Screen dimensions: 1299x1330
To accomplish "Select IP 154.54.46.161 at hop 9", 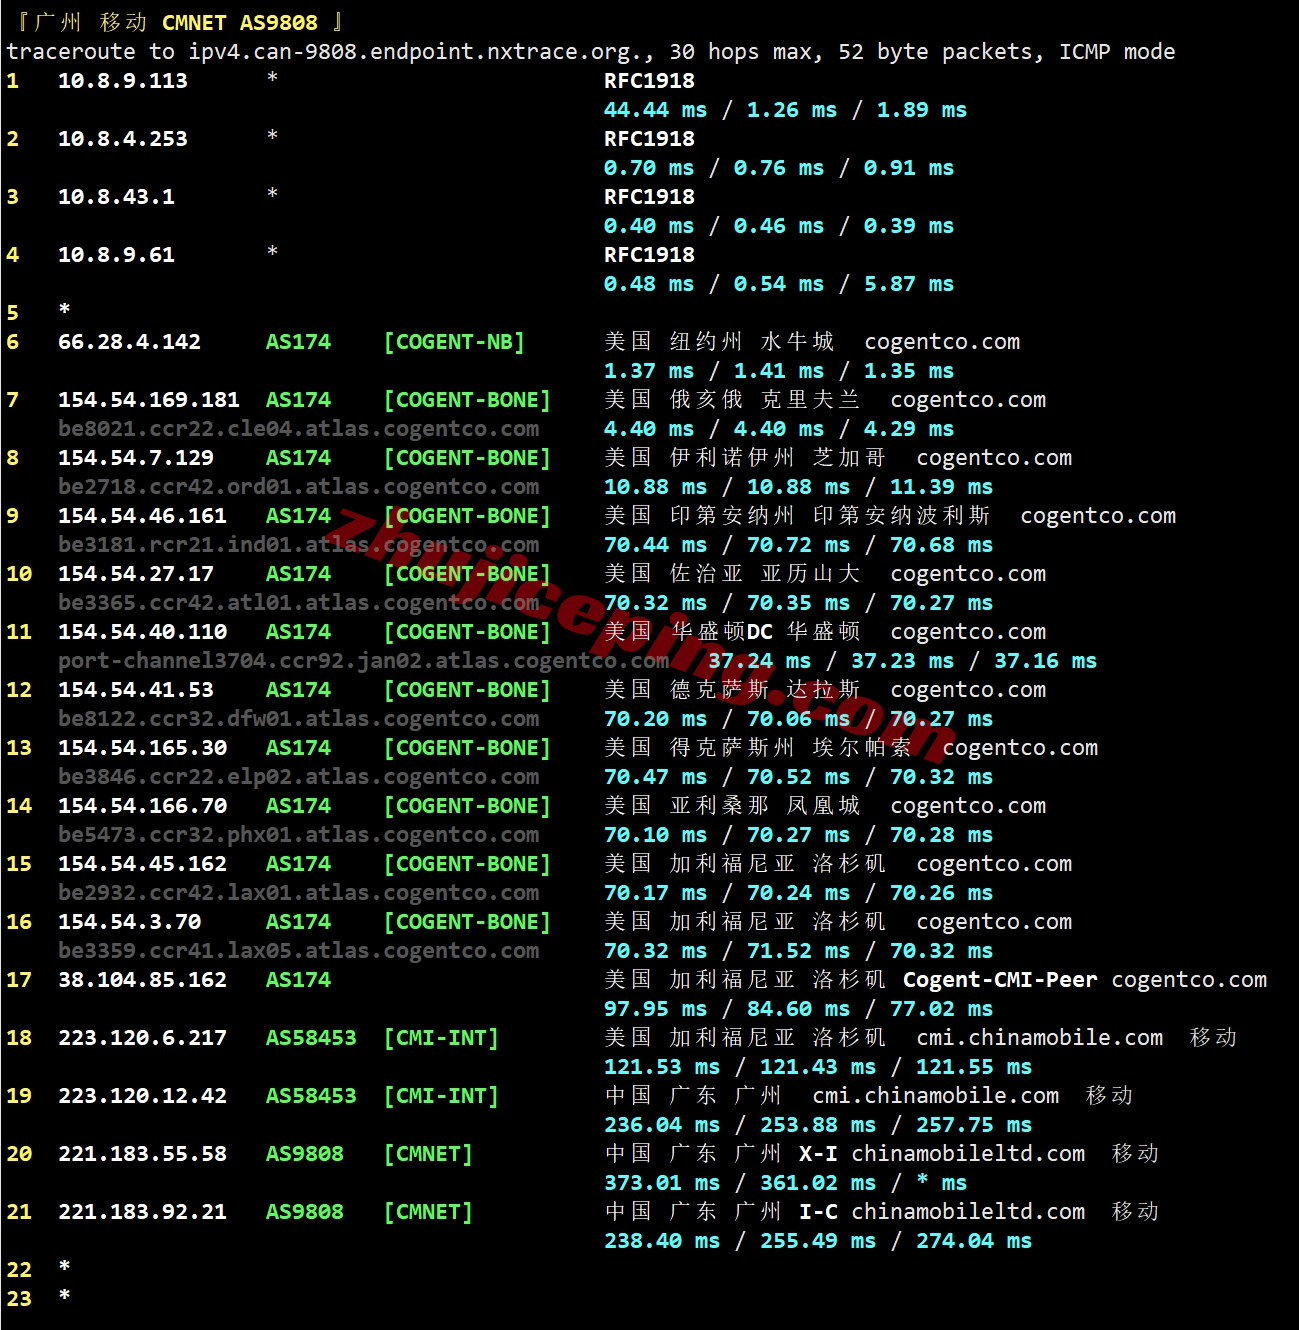I will [142, 516].
